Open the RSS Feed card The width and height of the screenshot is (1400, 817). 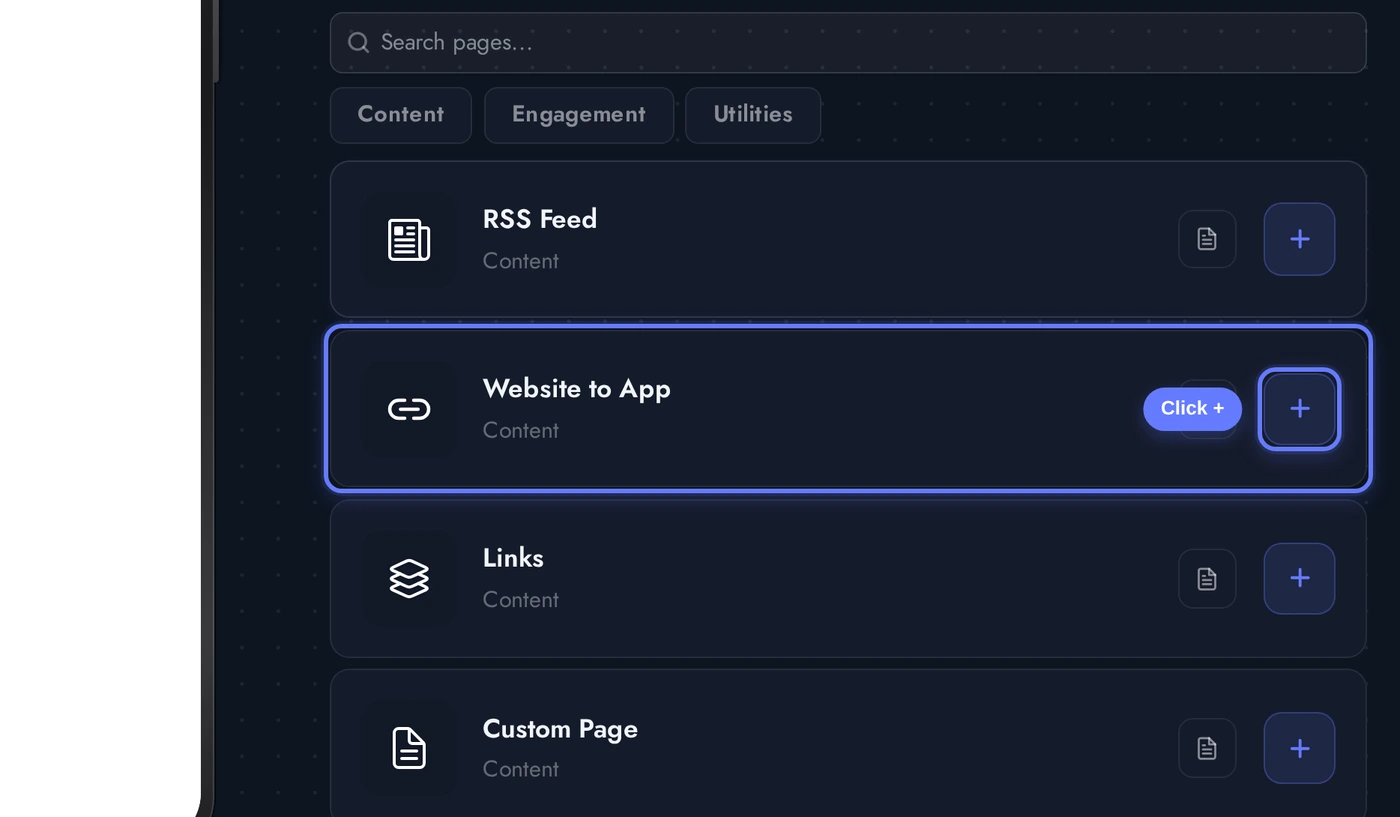tap(800, 238)
